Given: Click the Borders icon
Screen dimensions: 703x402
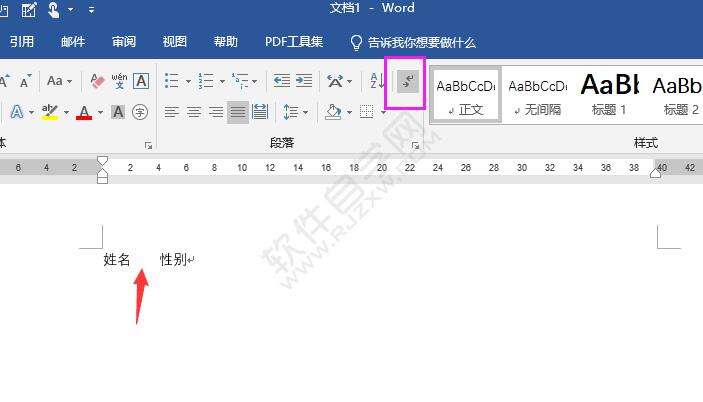Looking at the screenshot, I should (367, 112).
